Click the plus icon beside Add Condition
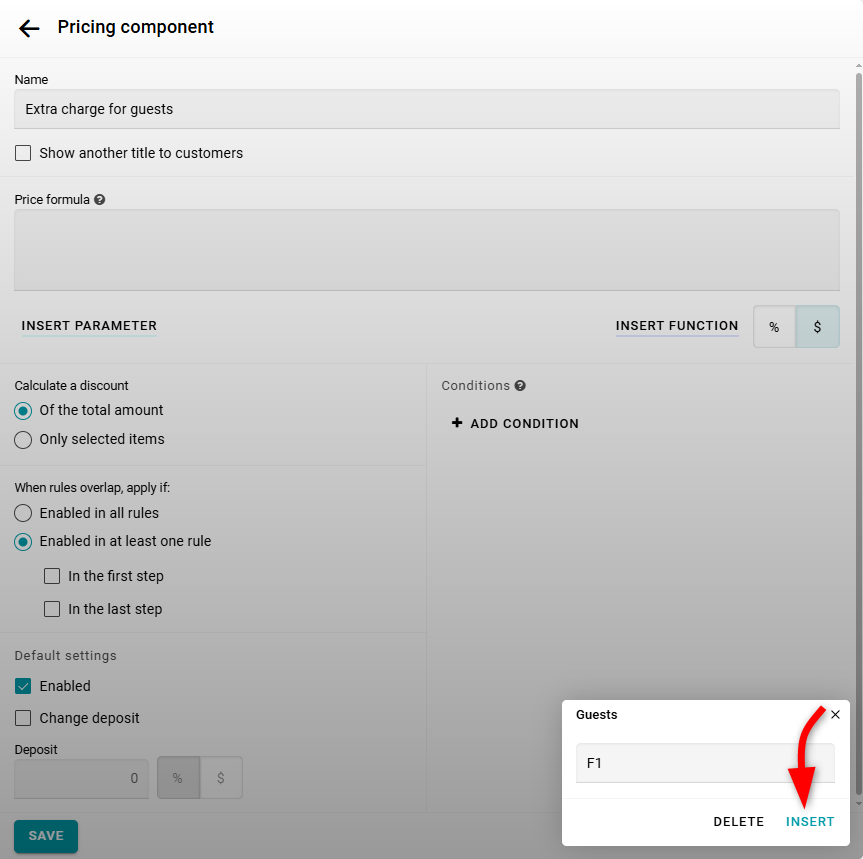 click(x=457, y=424)
